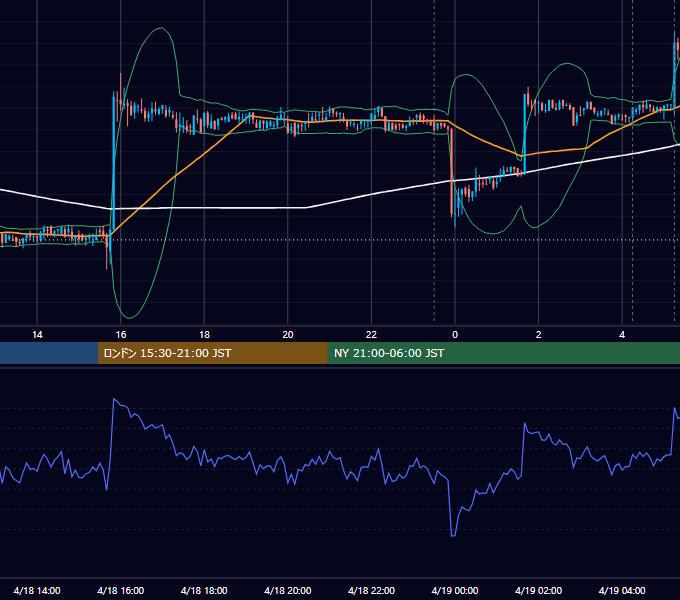Click the hour 2 axis label
The width and height of the screenshot is (680, 600).
click(539, 335)
